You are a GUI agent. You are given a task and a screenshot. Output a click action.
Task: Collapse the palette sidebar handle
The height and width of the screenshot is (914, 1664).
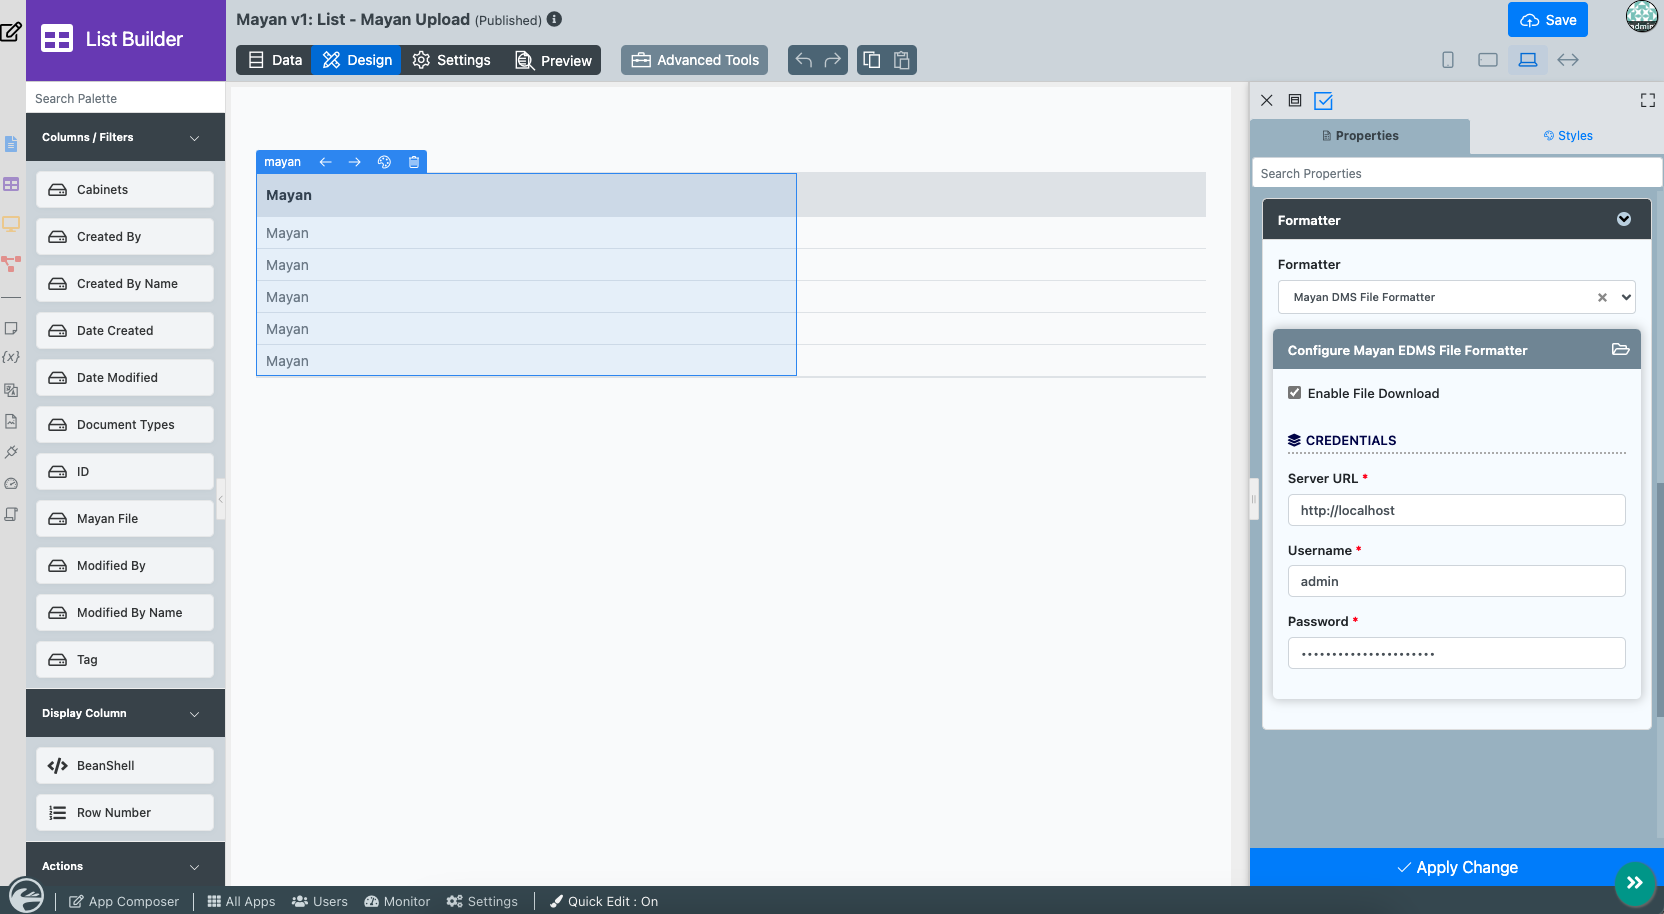click(x=221, y=498)
